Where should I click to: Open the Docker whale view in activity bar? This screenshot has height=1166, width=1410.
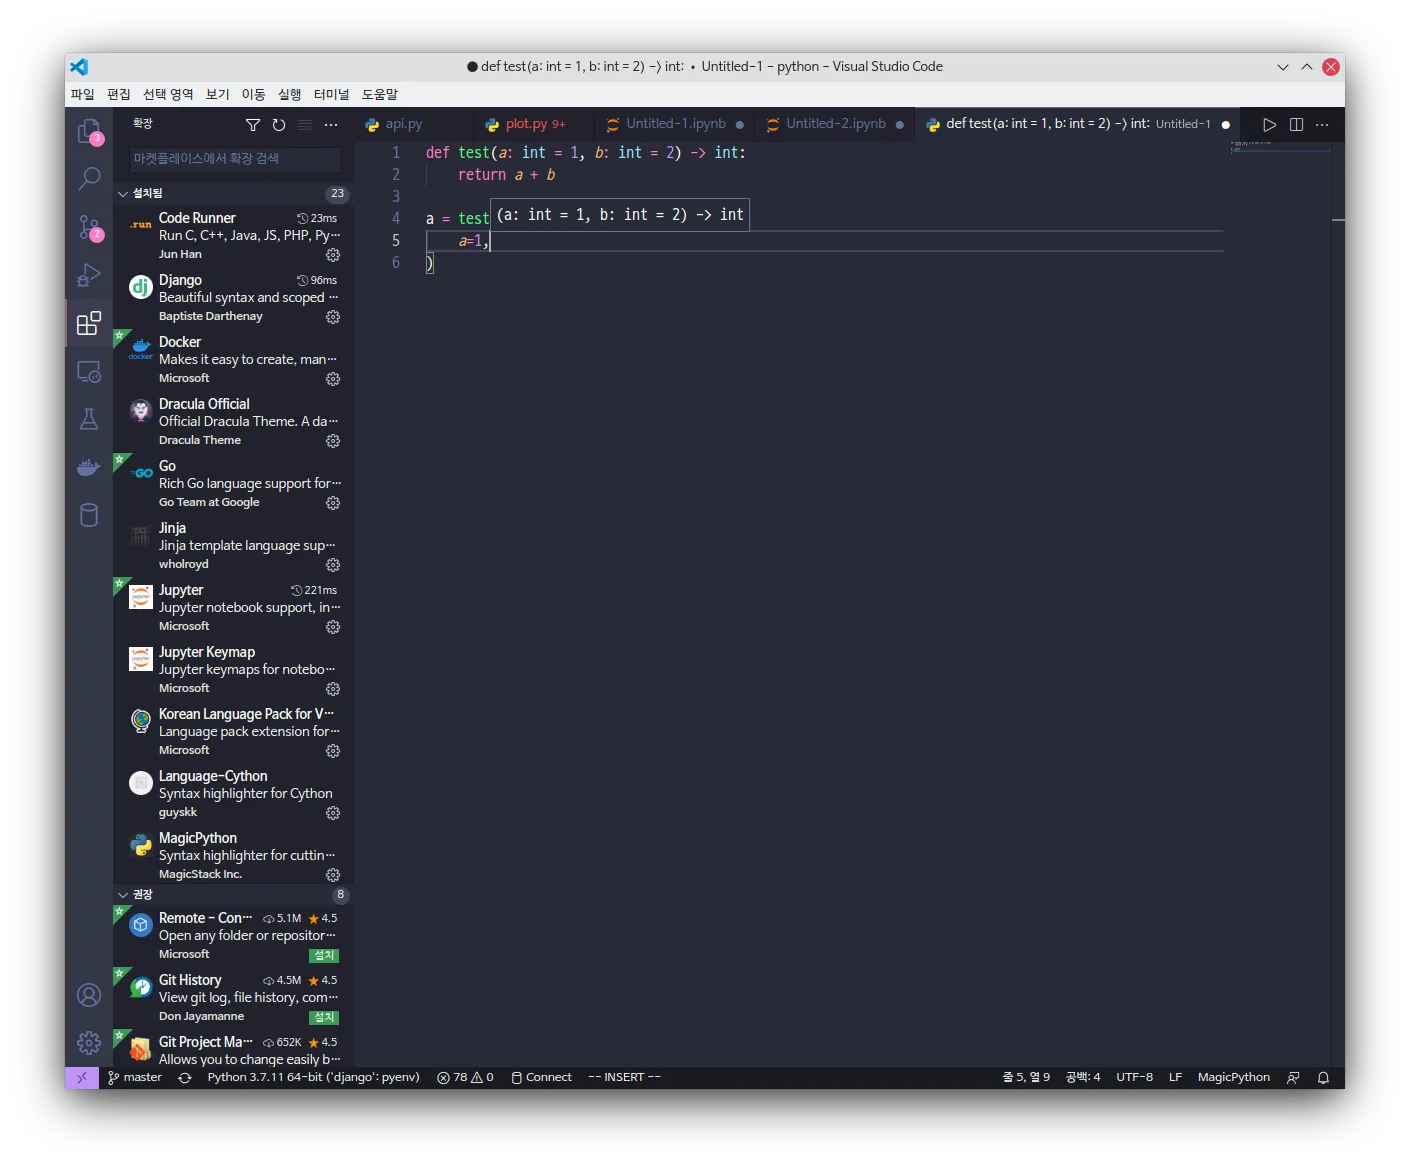(89, 467)
